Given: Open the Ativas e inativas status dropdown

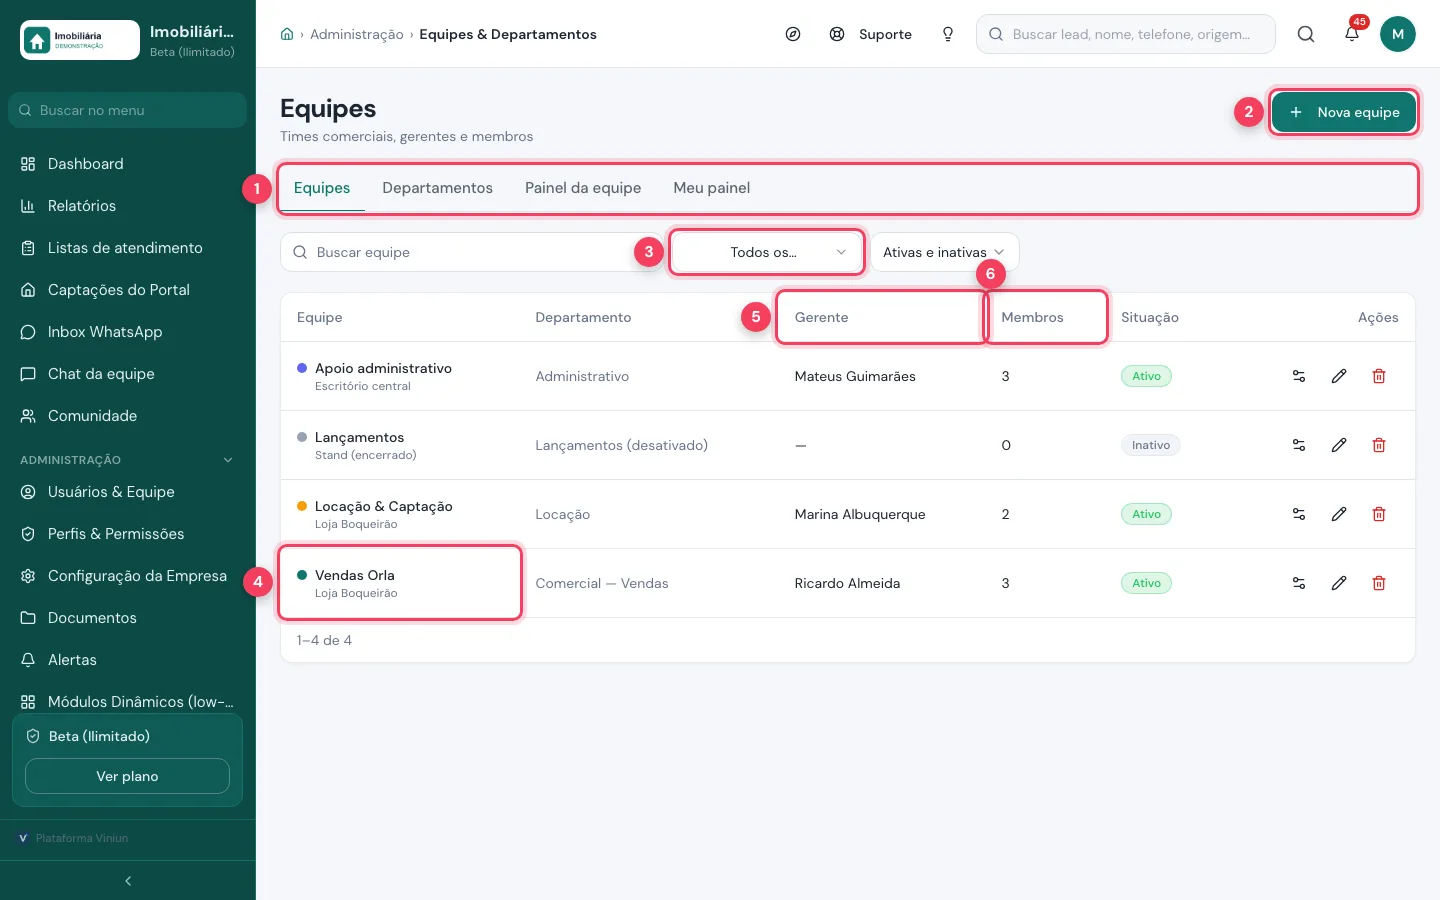Looking at the screenshot, I should coord(945,252).
